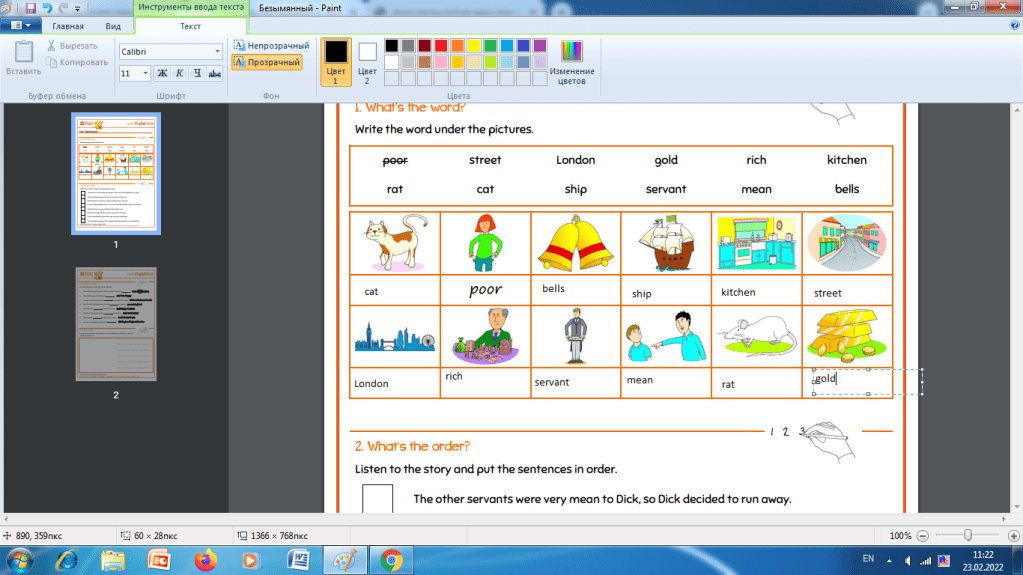The width and height of the screenshot is (1023, 575).
Task: Select Цвет 1 foreground color button
Action: point(336,59)
